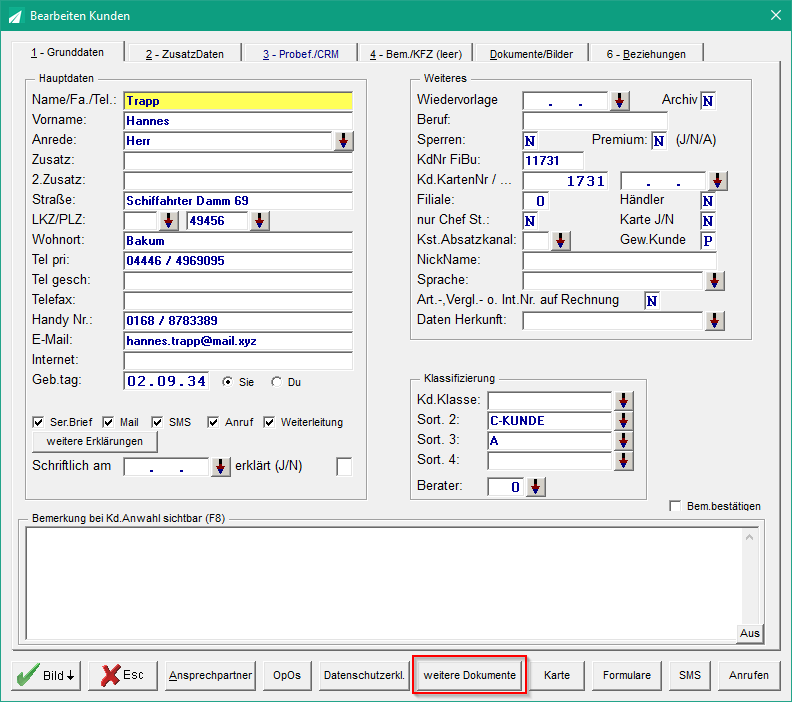Click the KdNr FiBu field 11731
This screenshot has width=792, height=702.
(553, 161)
